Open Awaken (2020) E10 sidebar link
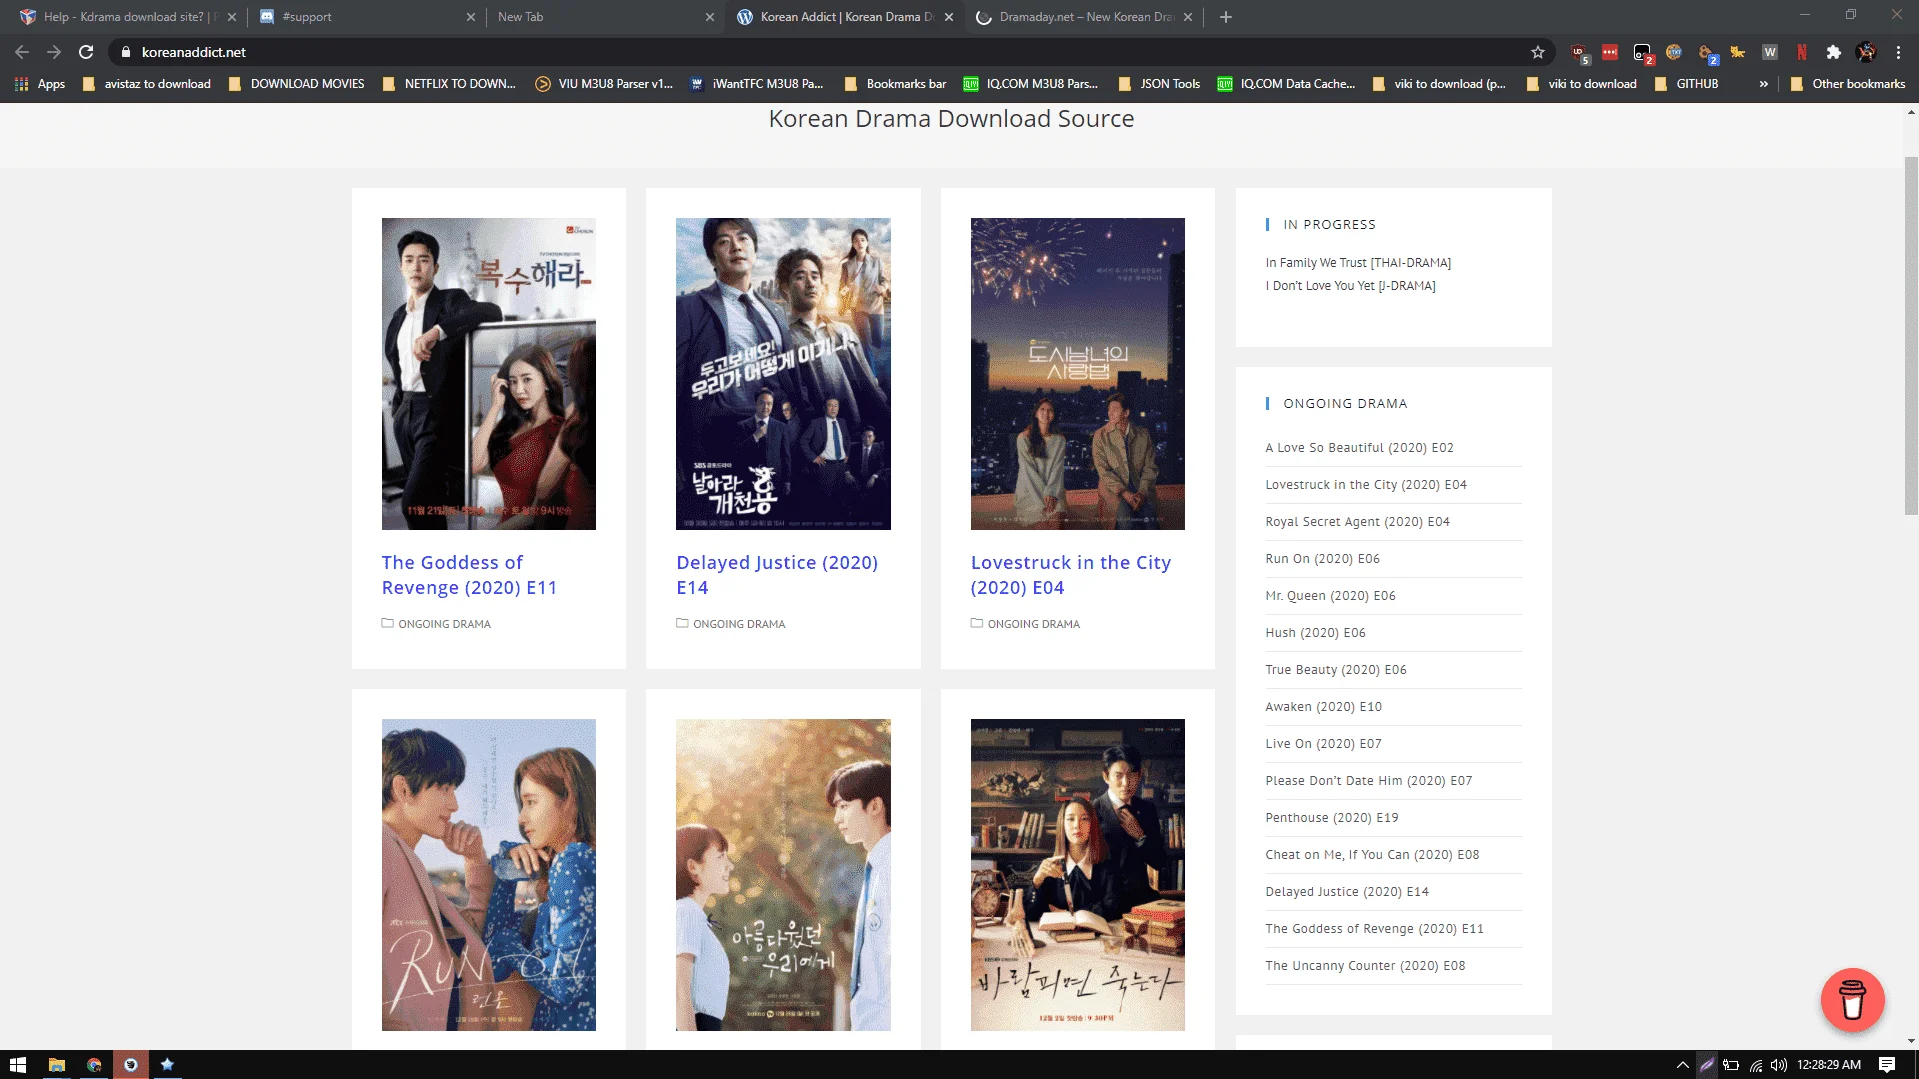 1323,707
